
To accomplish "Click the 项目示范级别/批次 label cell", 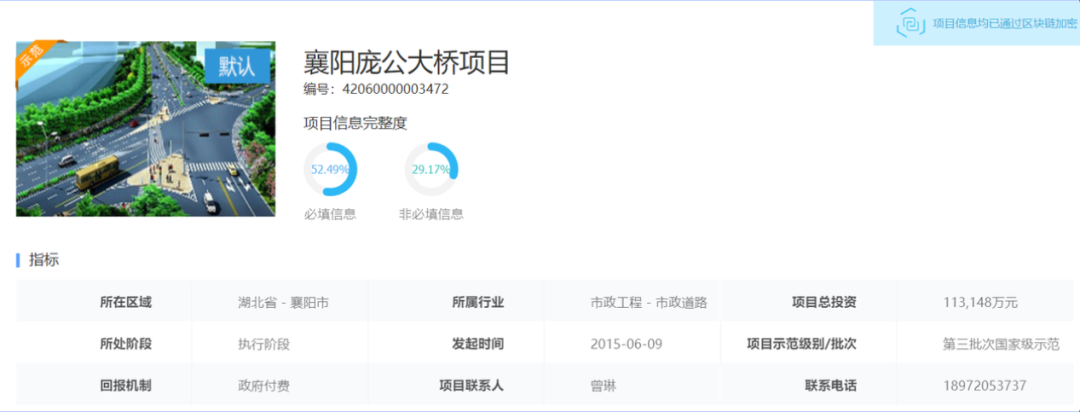I will (808, 343).
